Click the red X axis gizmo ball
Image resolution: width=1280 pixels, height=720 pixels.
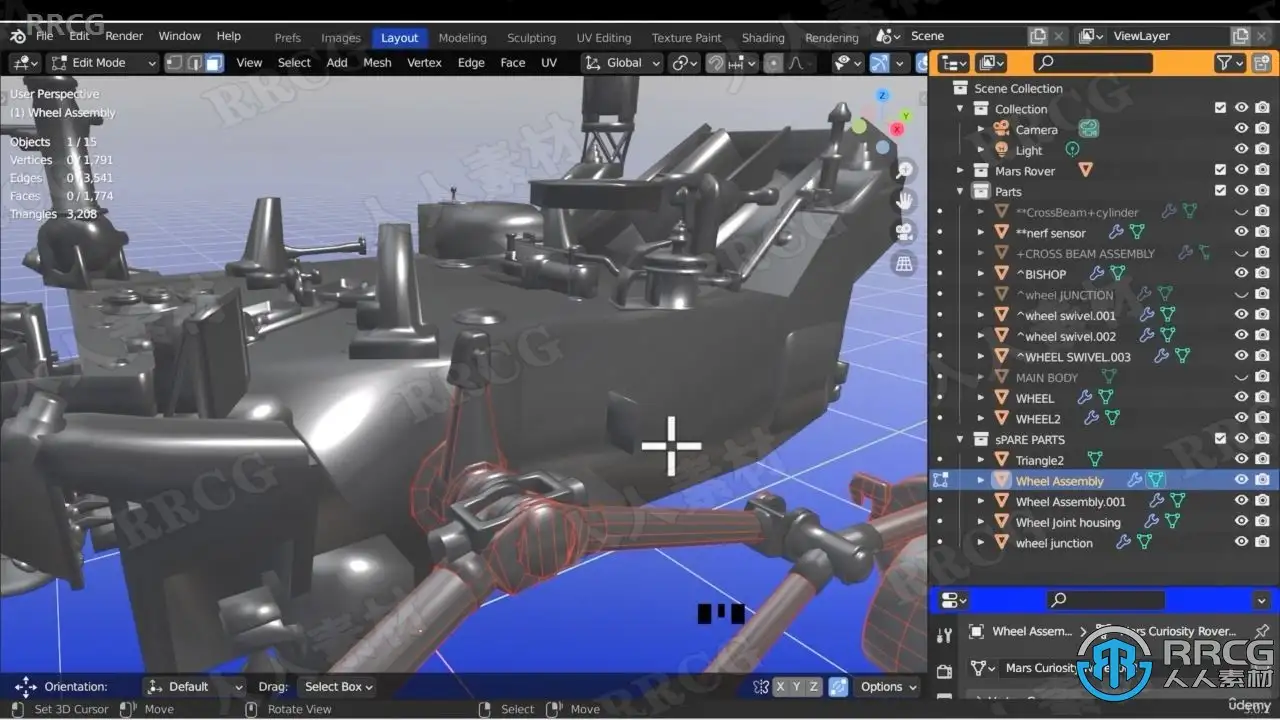pyautogui.click(x=897, y=130)
